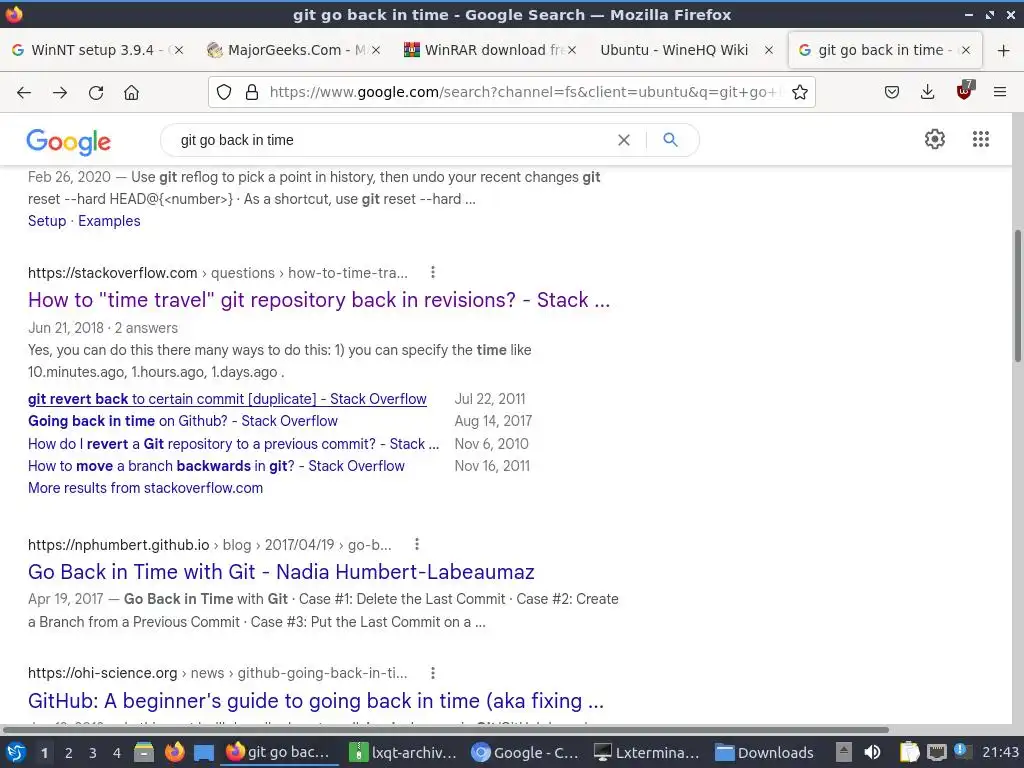This screenshot has height=768, width=1024.
Task: Switch to virtual desktop 3
Action: tap(93, 753)
